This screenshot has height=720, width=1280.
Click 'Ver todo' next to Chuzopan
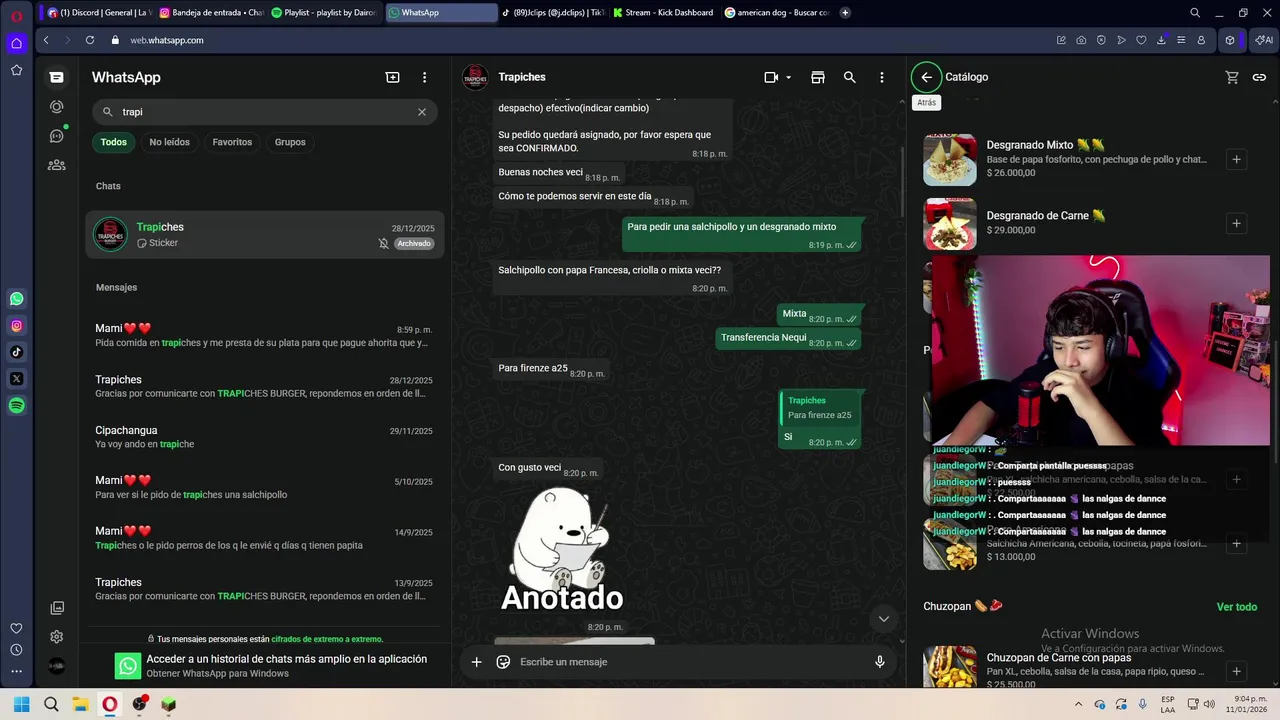pyautogui.click(x=1236, y=607)
